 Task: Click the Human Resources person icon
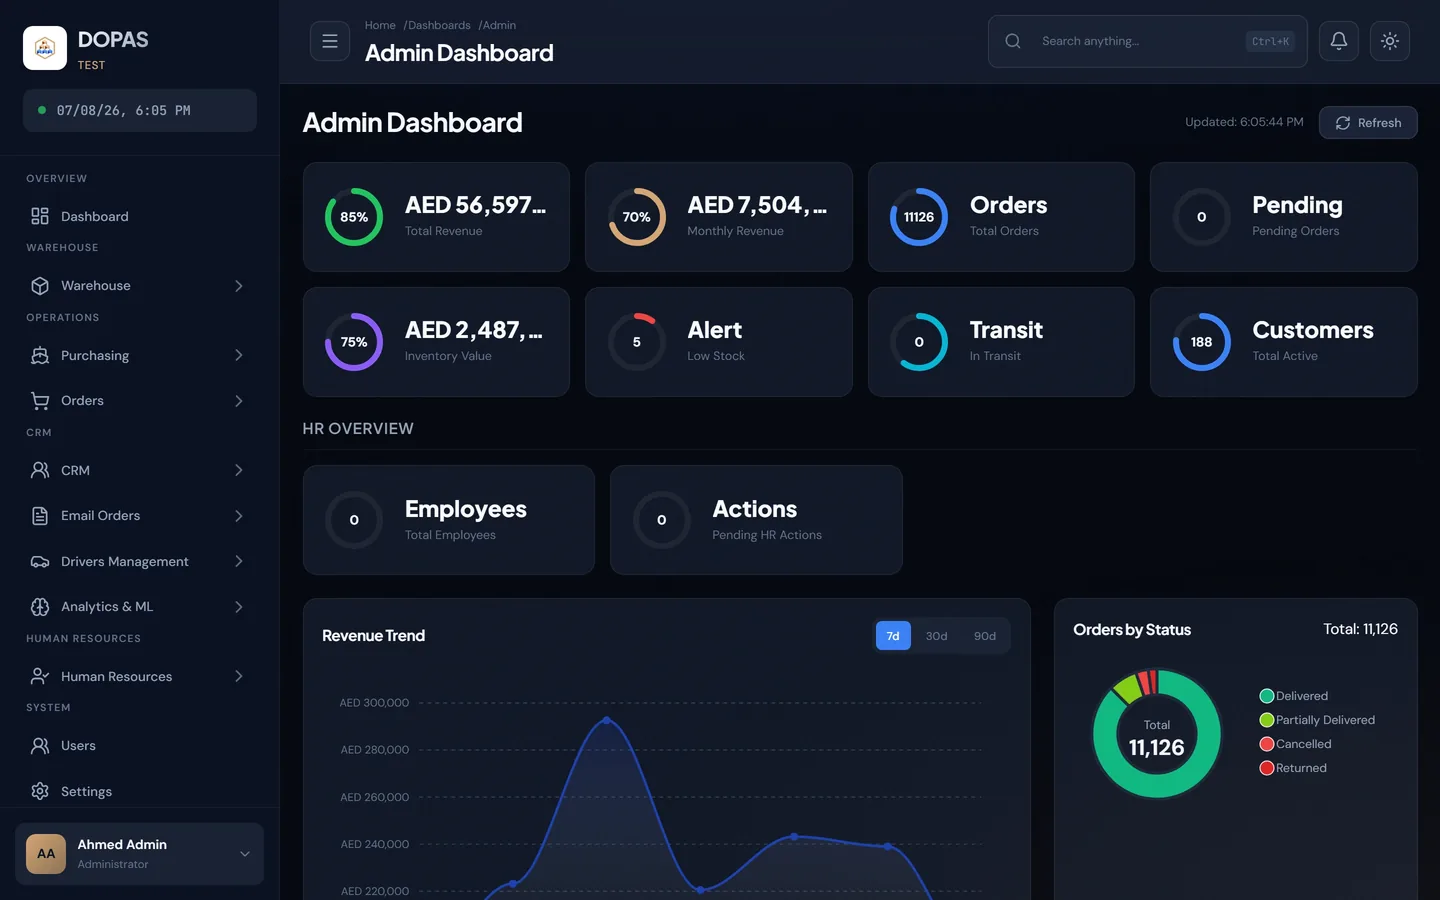40,676
